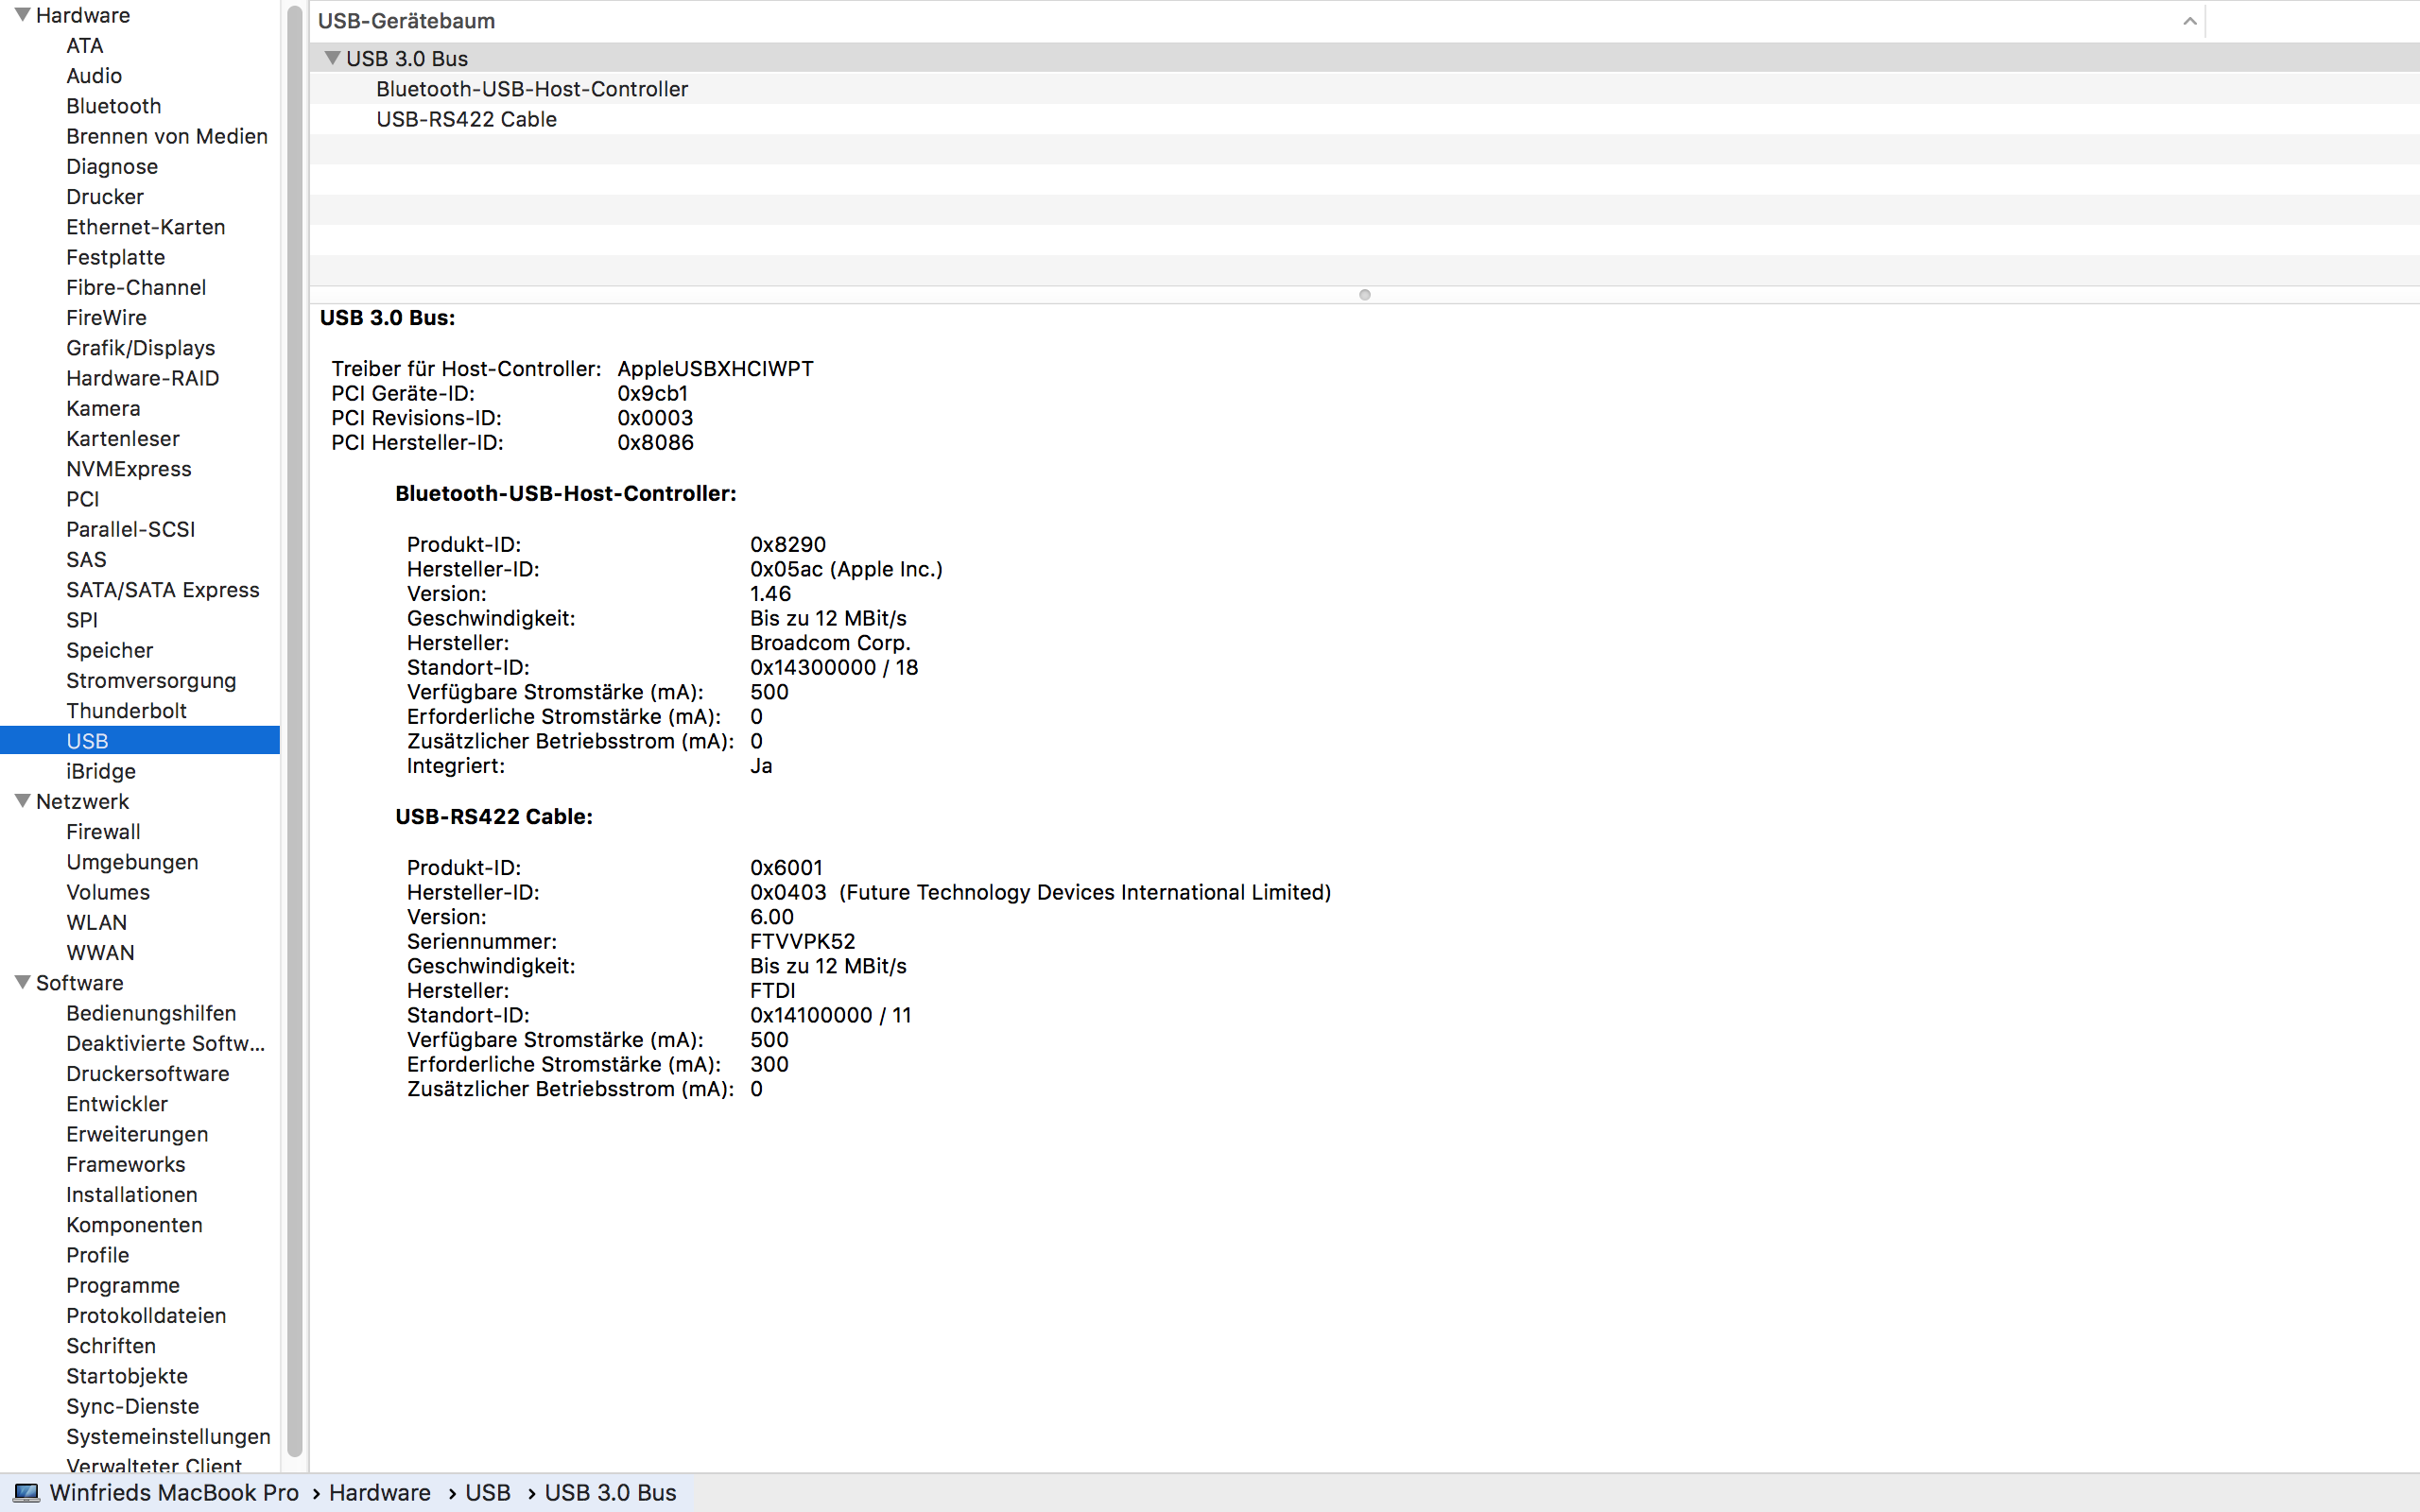This screenshot has width=2420, height=1512.
Task: Collapse the USB 3.0 Bus tree node
Action: click(332, 58)
